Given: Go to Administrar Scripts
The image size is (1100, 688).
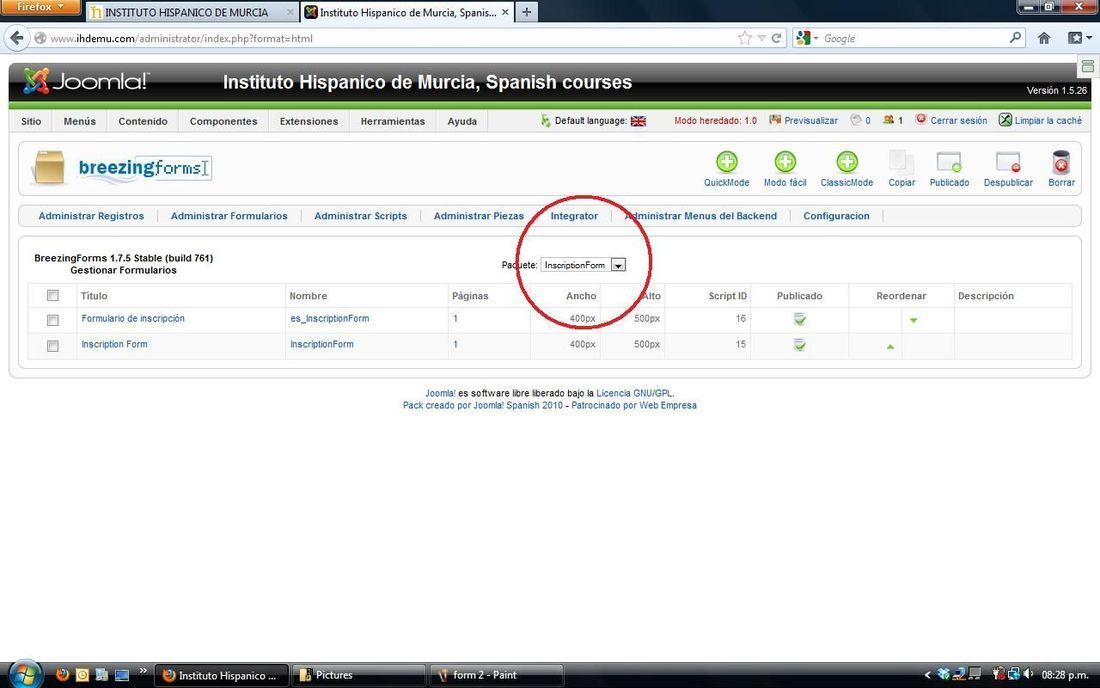Looking at the screenshot, I should coord(361,216).
